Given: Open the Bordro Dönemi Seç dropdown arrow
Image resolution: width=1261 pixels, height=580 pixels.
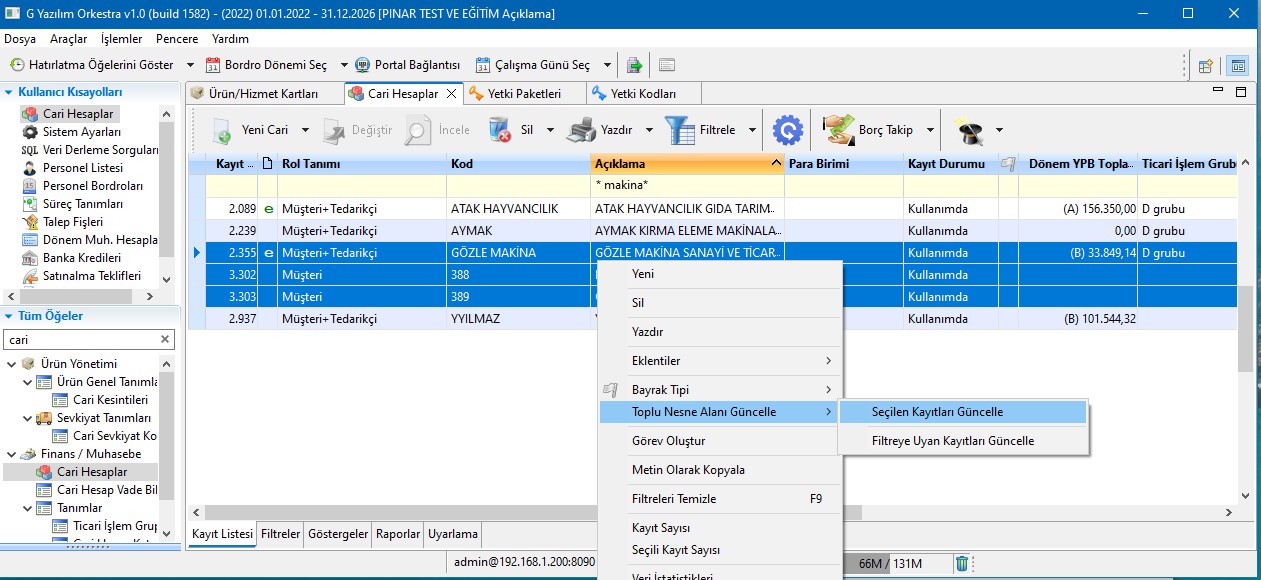Looking at the screenshot, I should tap(344, 65).
